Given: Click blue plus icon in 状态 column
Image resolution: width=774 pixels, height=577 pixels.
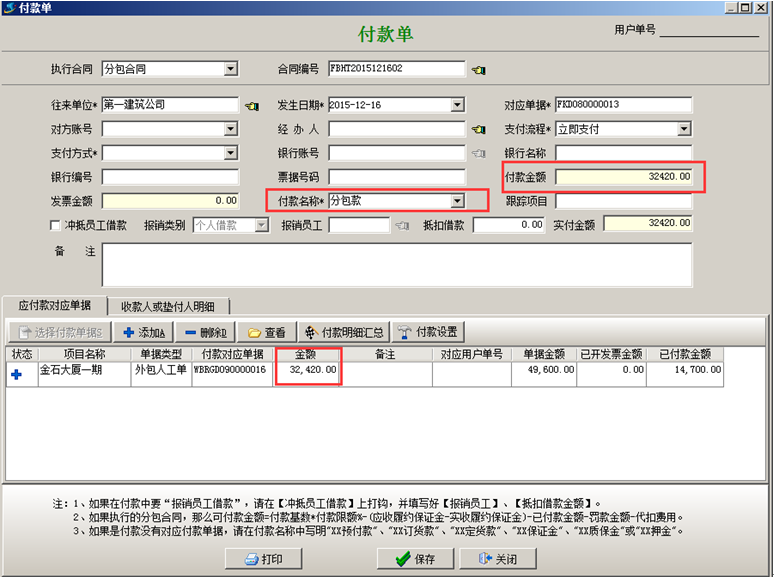Looking at the screenshot, I should [16, 373].
